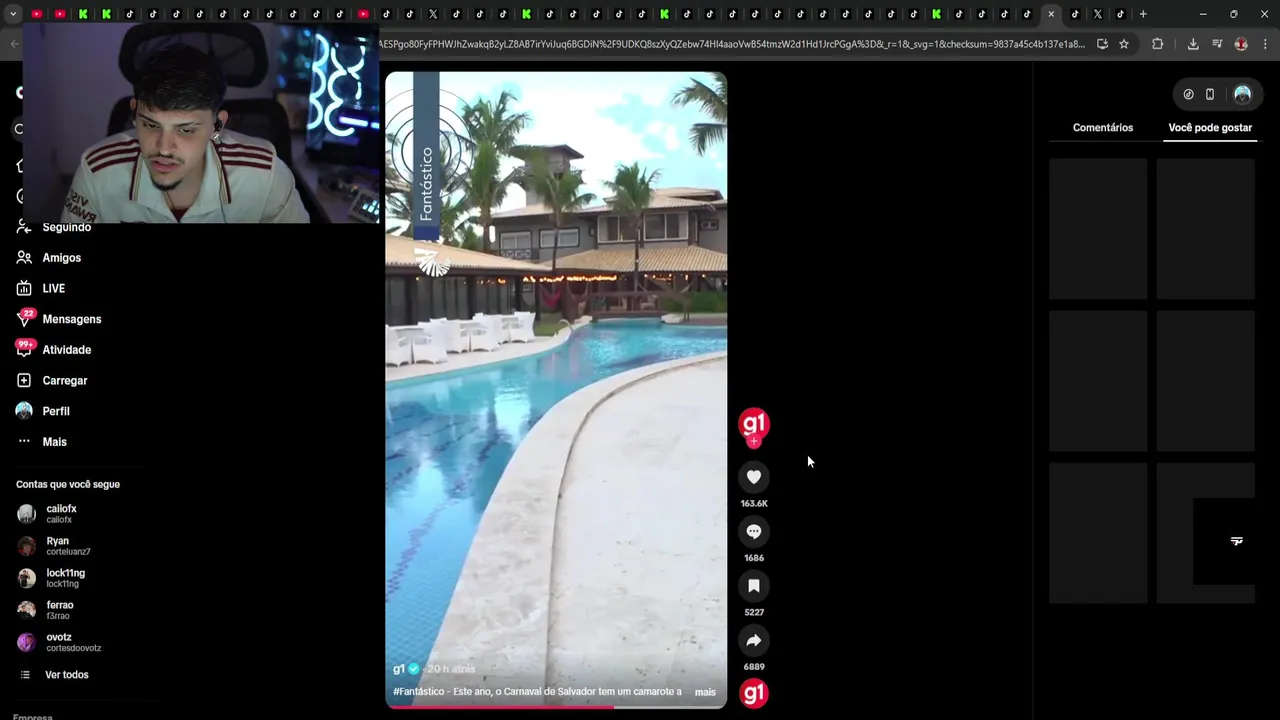
Task: Go to Perfil in the sidebar
Action: [55, 411]
